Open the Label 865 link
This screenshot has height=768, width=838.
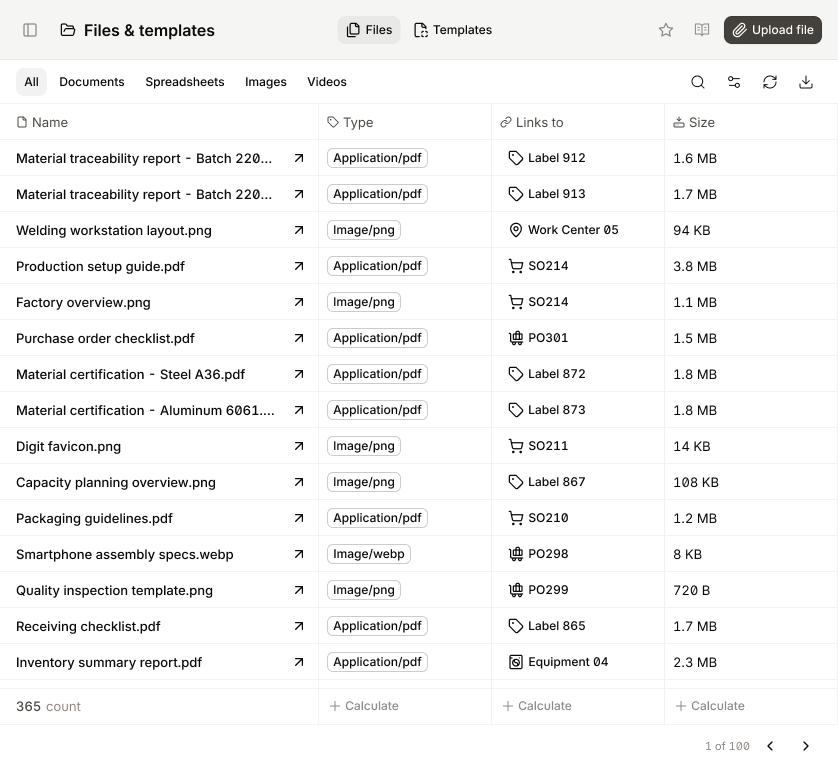(547, 626)
